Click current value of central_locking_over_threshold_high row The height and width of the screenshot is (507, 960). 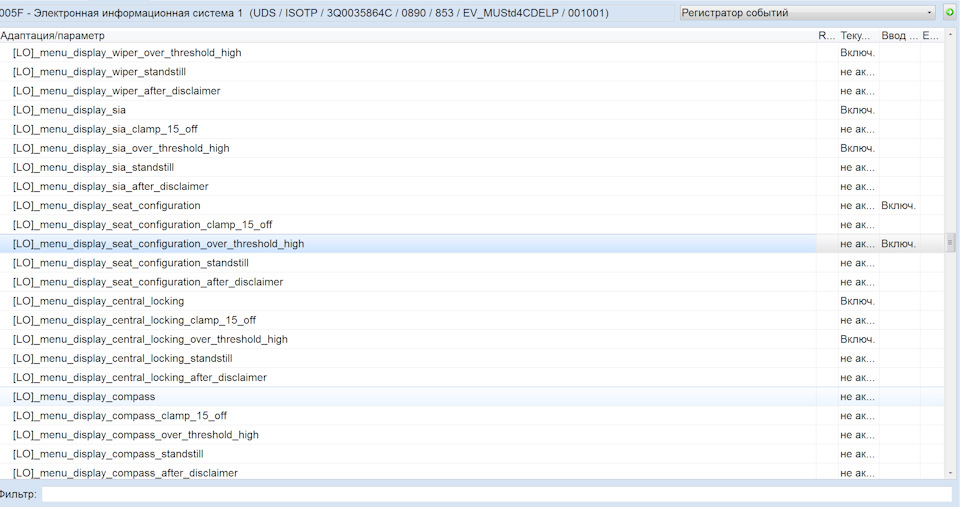pyautogui.click(x=857, y=339)
